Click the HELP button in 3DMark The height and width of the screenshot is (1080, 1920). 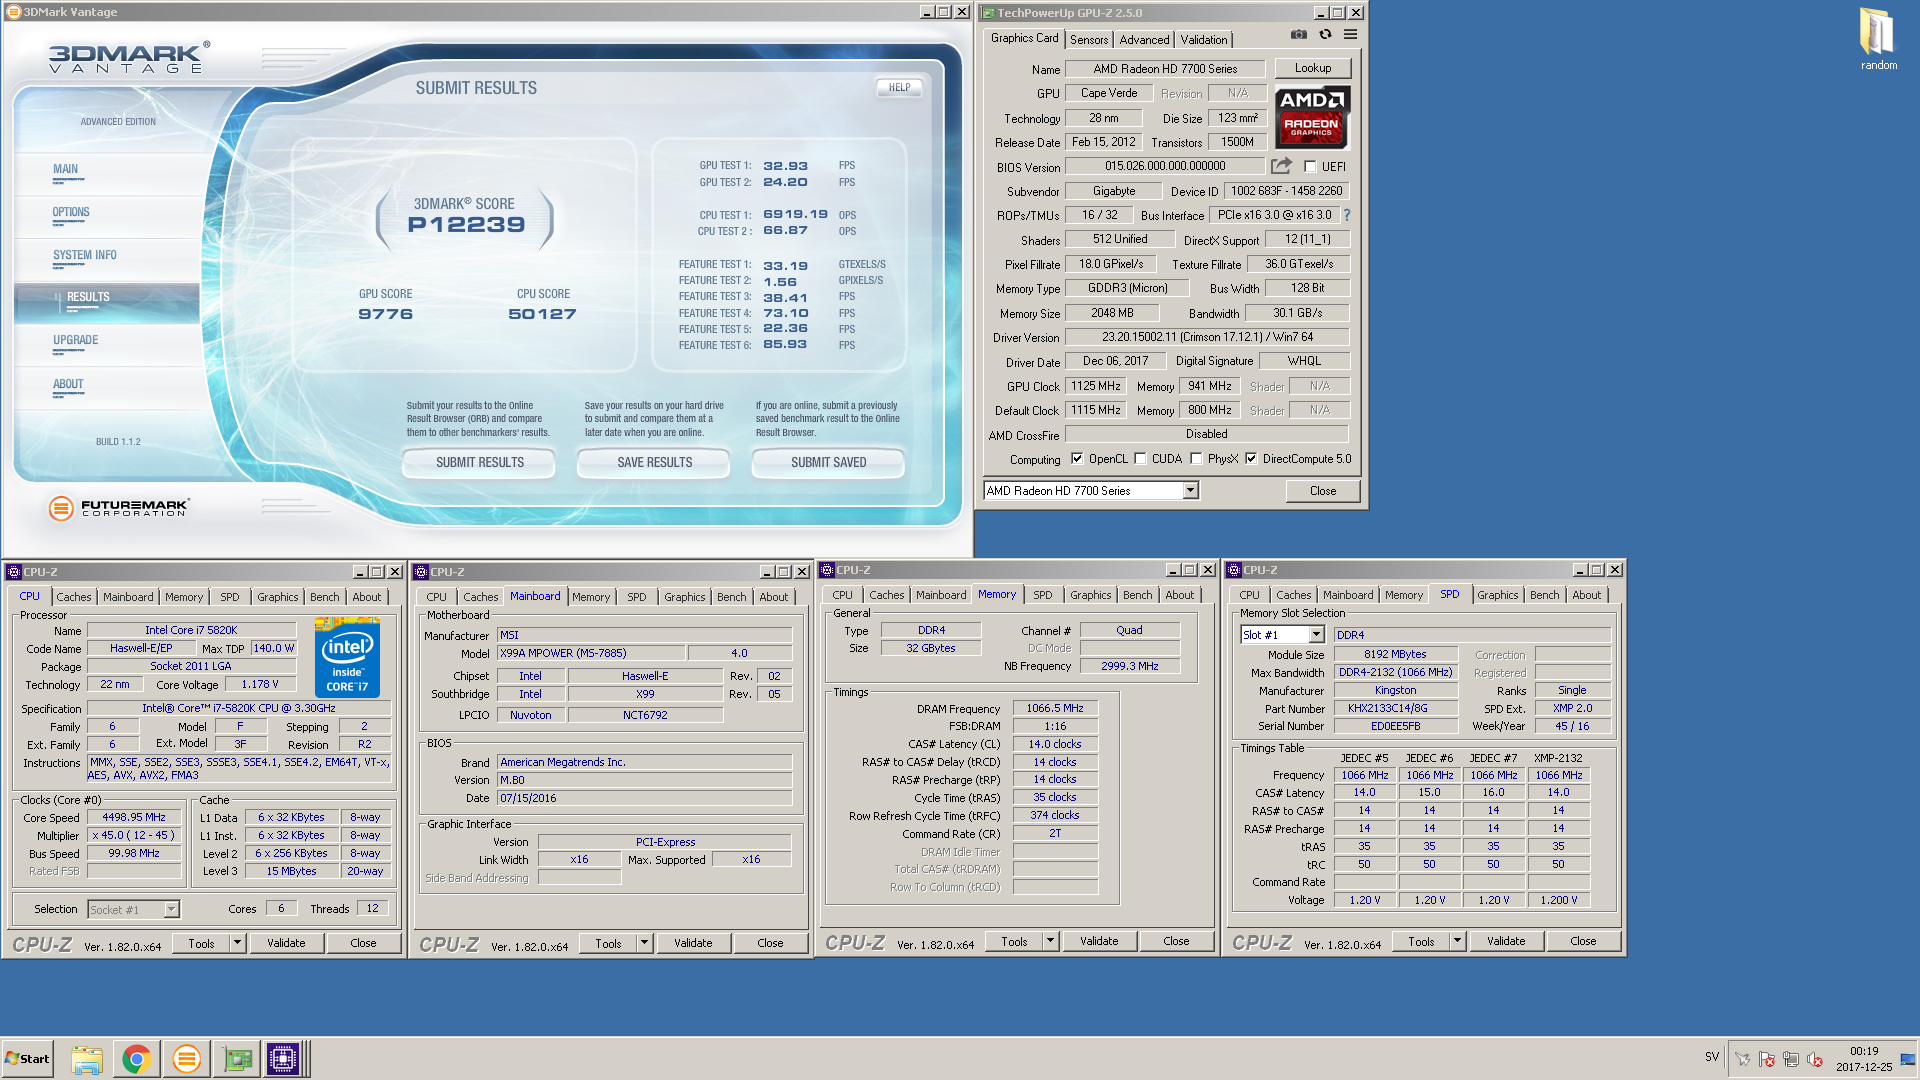pyautogui.click(x=900, y=88)
